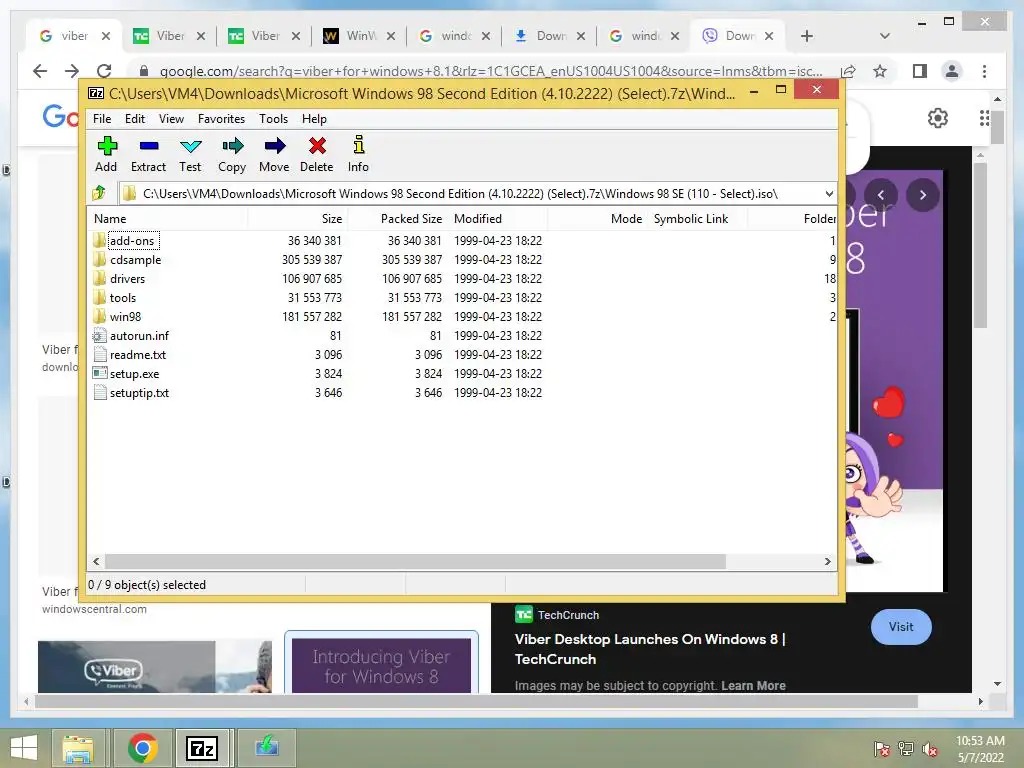Open File Explorer from taskbar
Viewport: 1024px width, 768px height.
(78, 748)
